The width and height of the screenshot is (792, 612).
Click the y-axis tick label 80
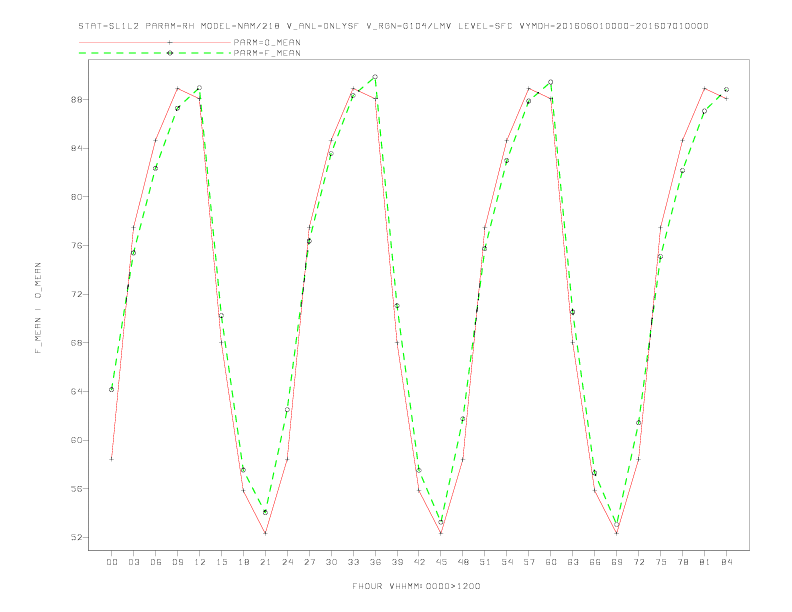[x=76, y=196]
